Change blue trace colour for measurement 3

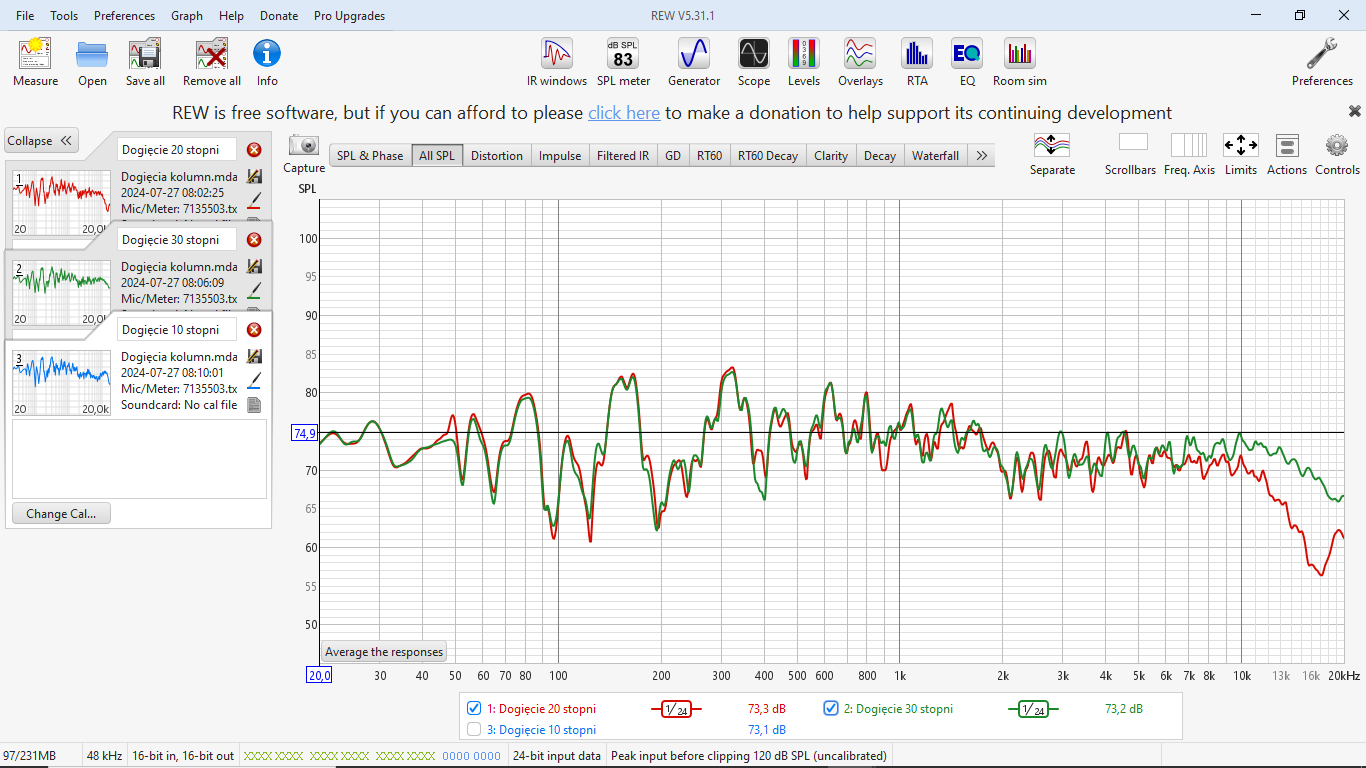click(254, 382)
